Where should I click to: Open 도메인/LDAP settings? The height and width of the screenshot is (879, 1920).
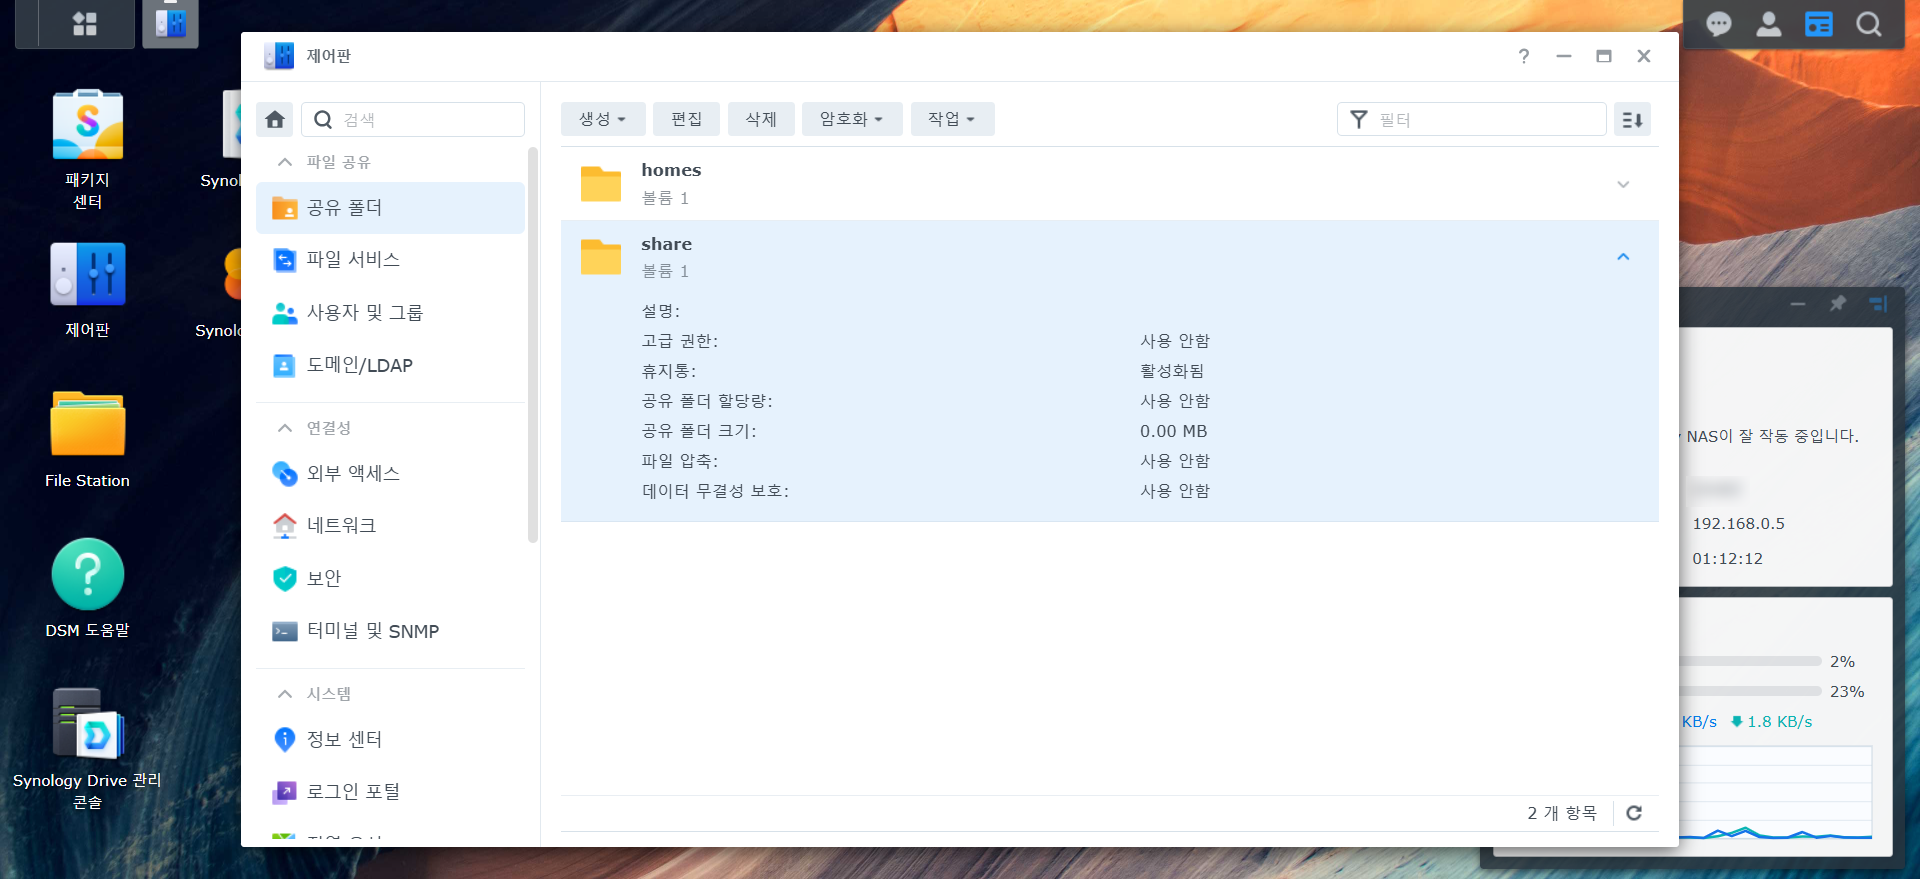[390, 366]
